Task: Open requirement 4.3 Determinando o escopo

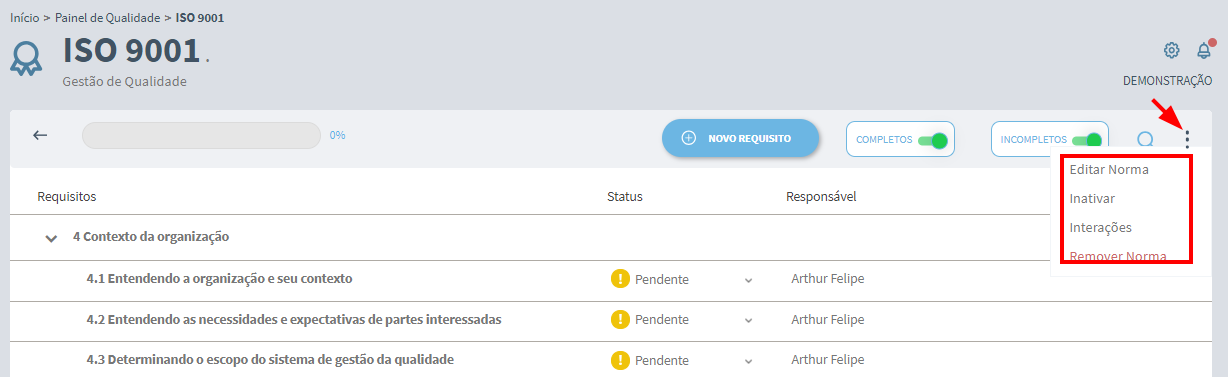Action: tap(270, 360)
